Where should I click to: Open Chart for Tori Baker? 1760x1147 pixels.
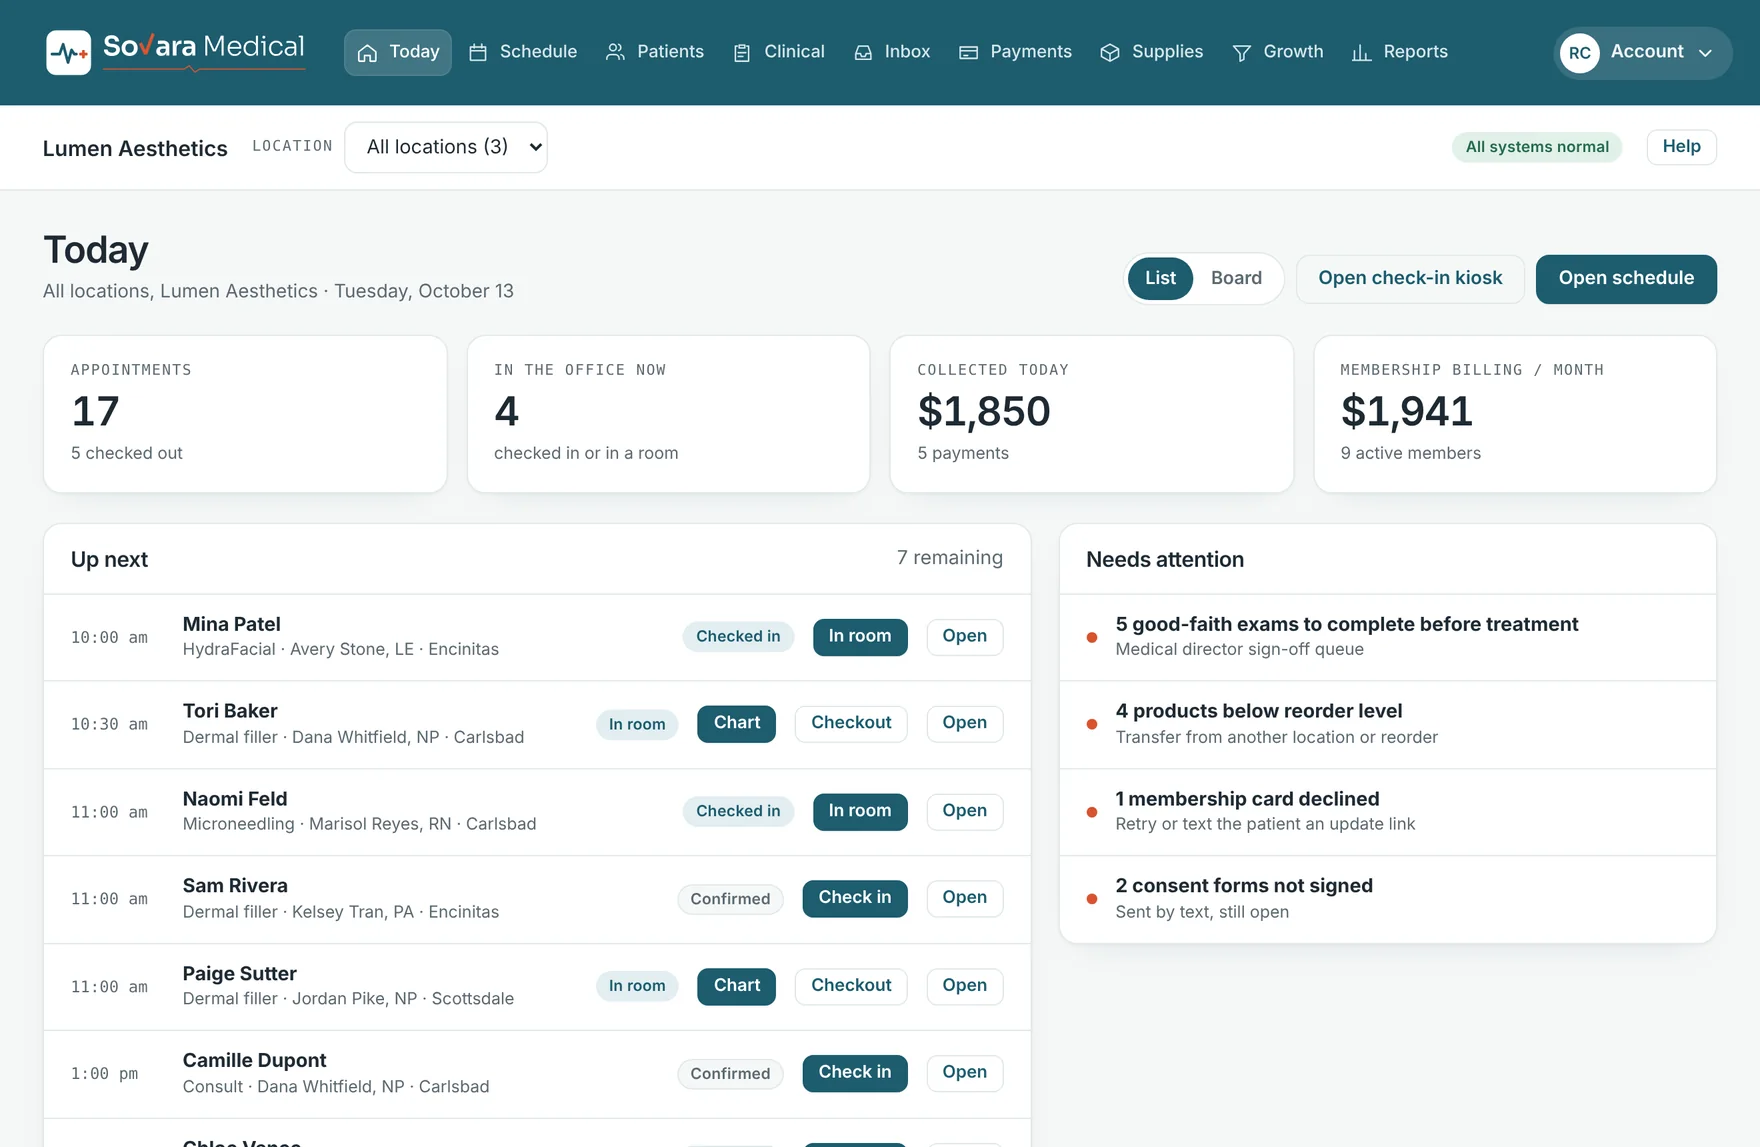point(737,723)
